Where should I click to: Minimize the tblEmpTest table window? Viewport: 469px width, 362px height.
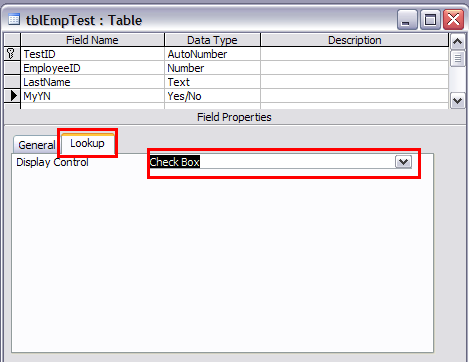[x=407, y=20]
